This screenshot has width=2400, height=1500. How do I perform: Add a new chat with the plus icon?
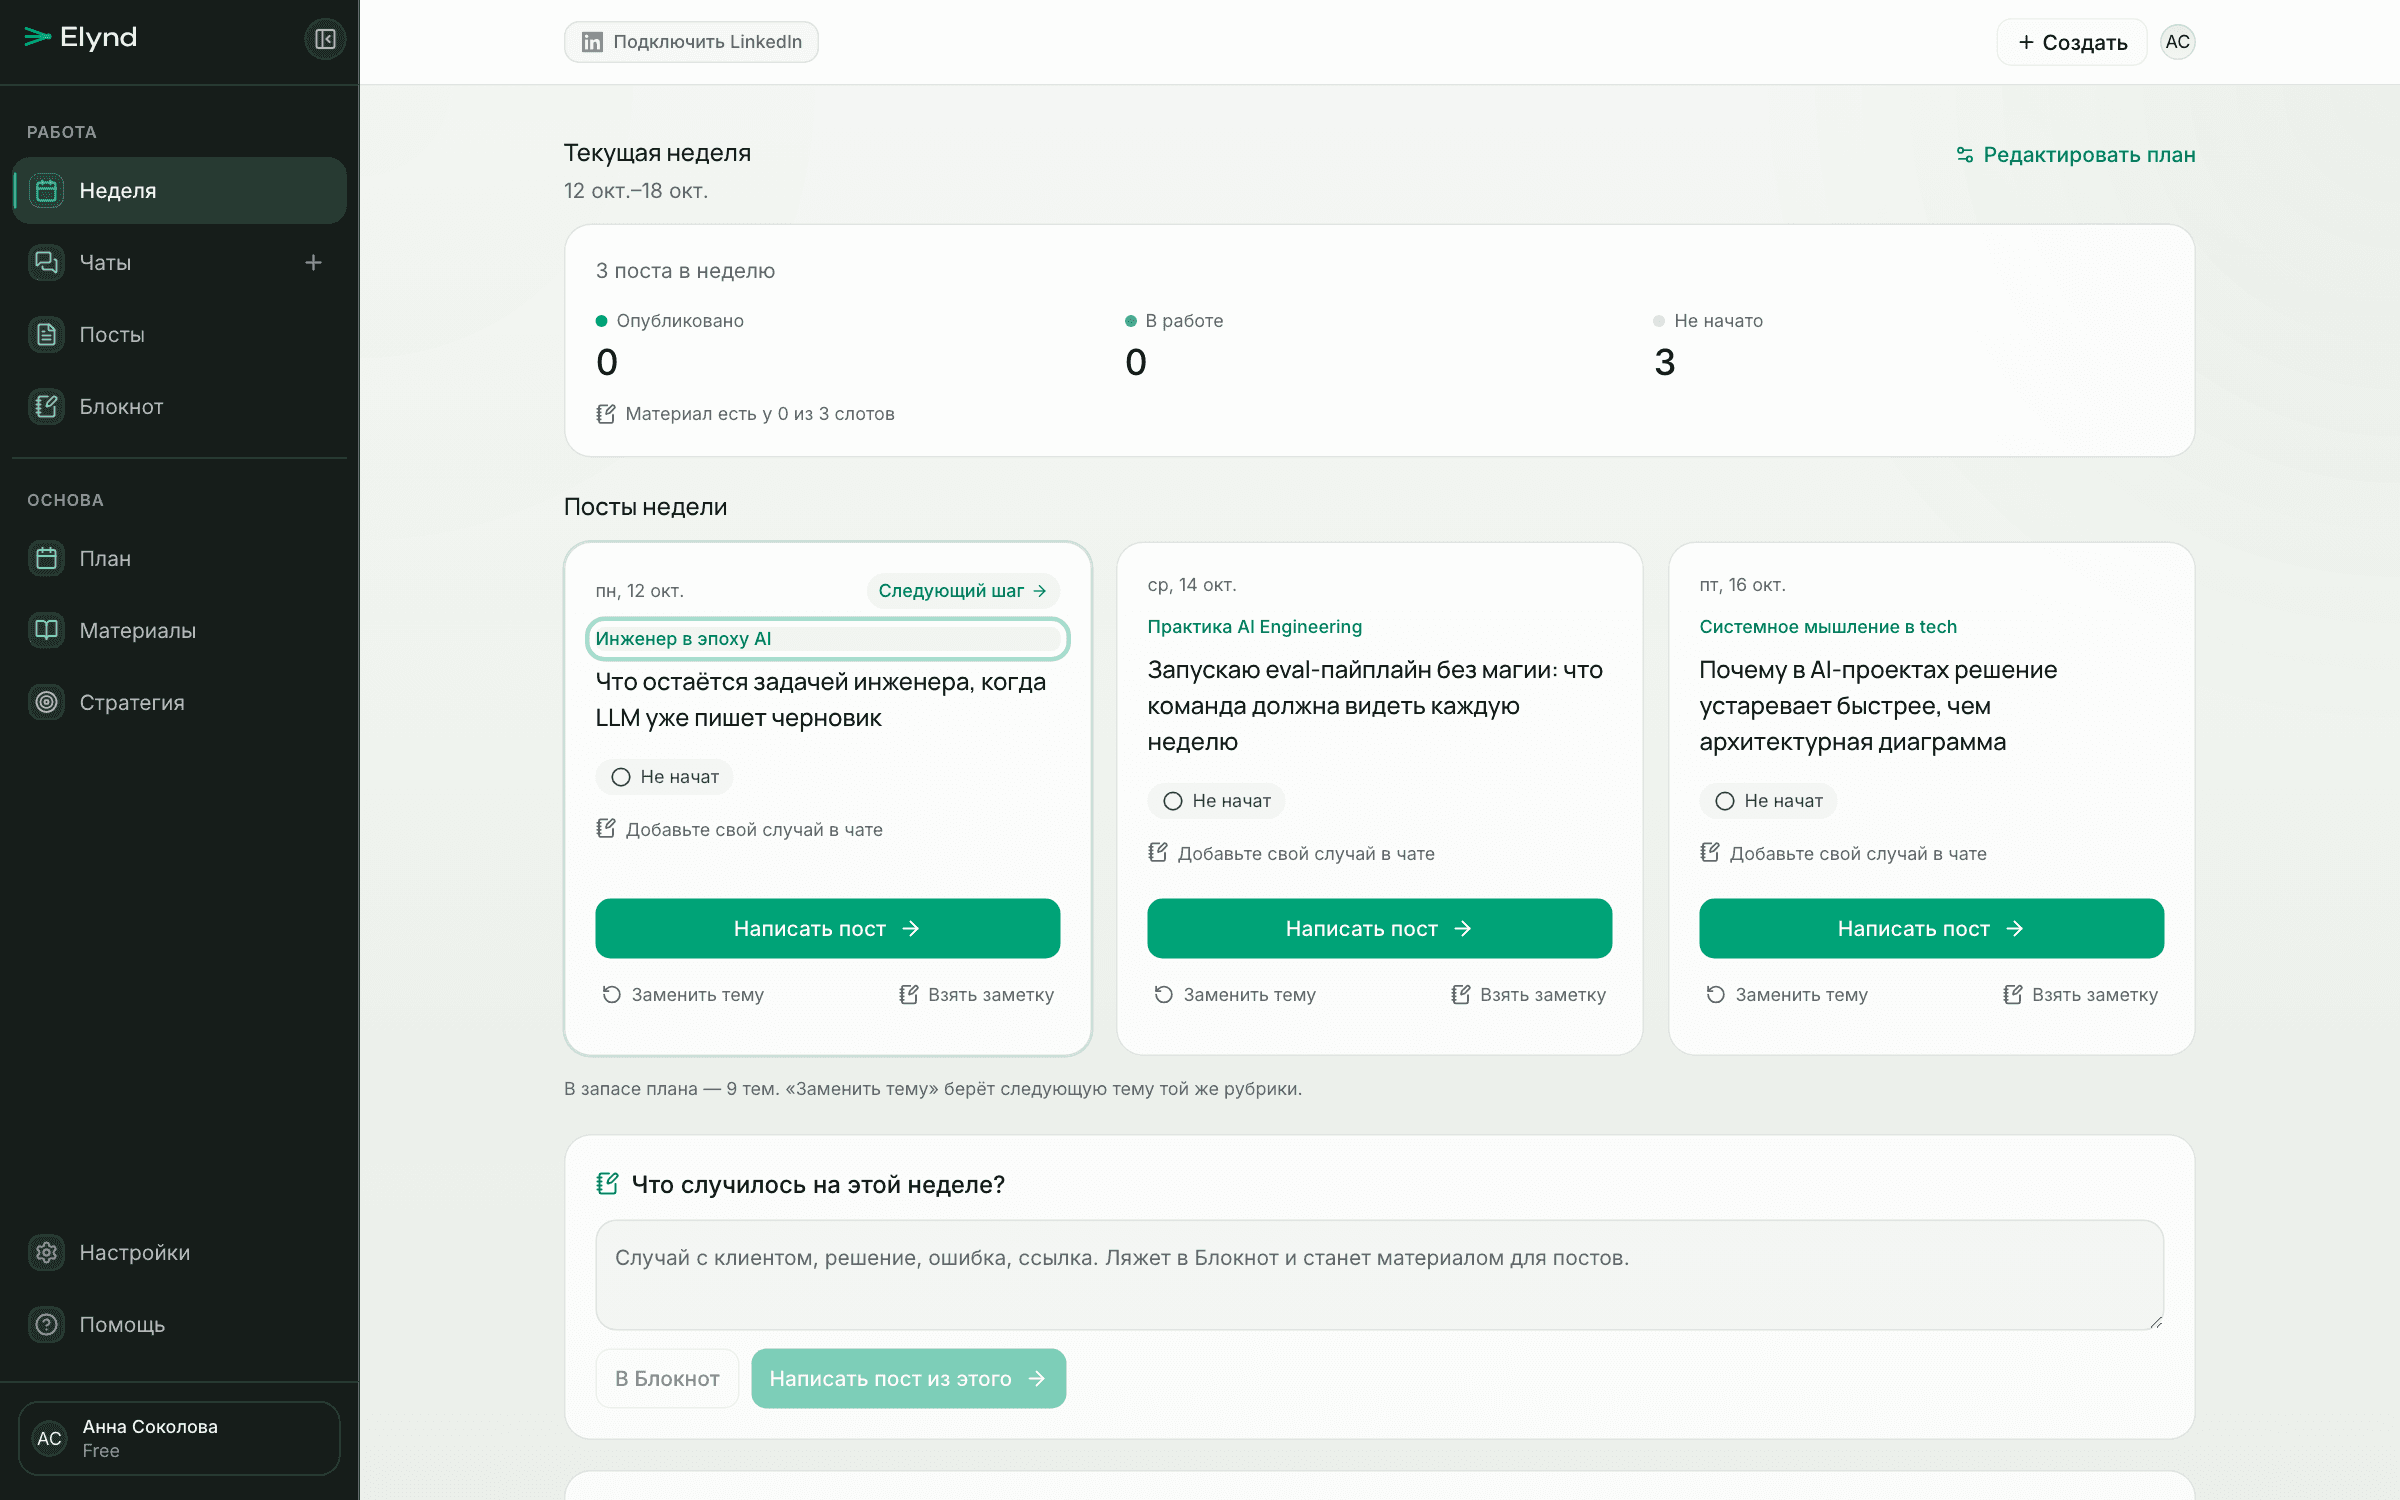click(313, 262)
